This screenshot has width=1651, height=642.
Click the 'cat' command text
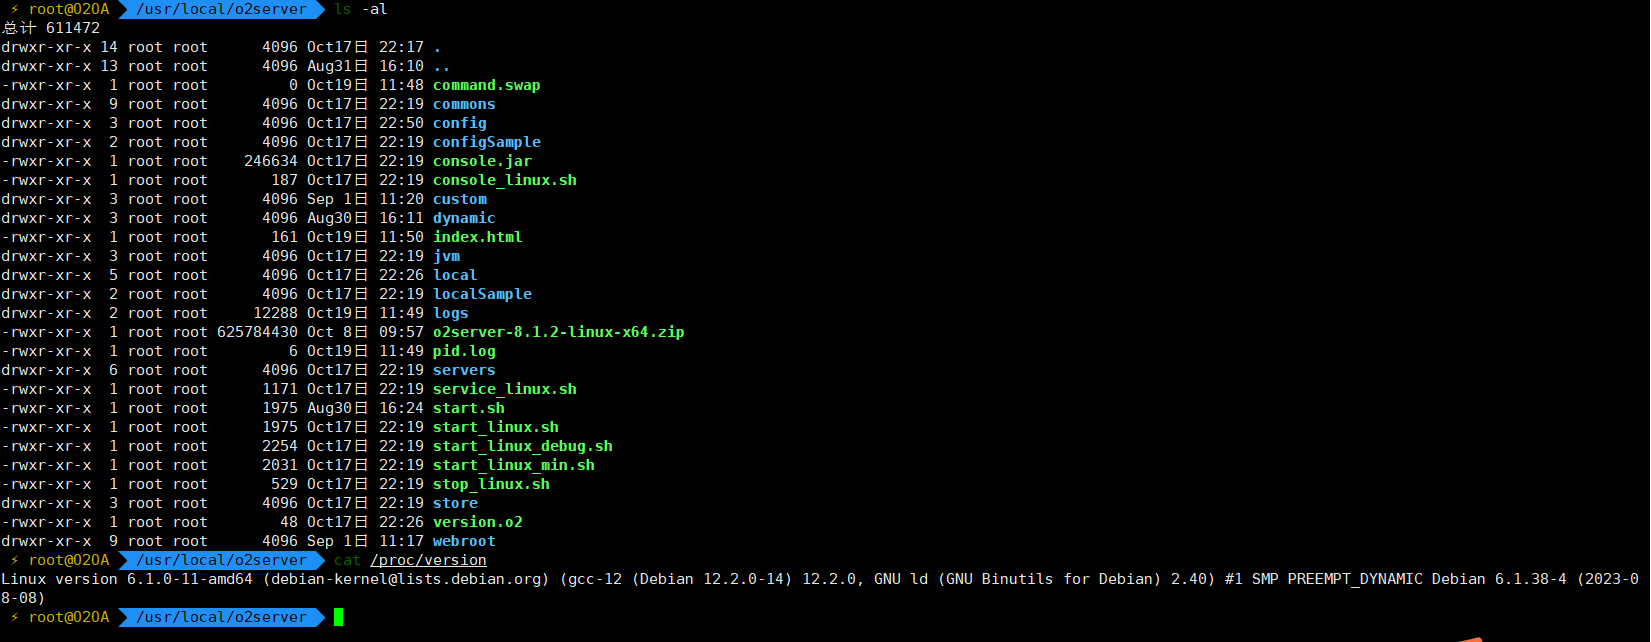(x=347, y=560)
